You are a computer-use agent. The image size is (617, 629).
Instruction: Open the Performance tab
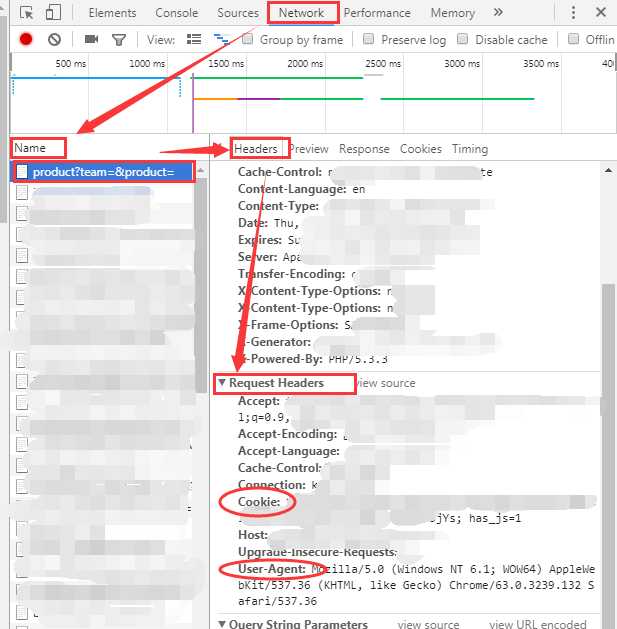pos(378,13)
